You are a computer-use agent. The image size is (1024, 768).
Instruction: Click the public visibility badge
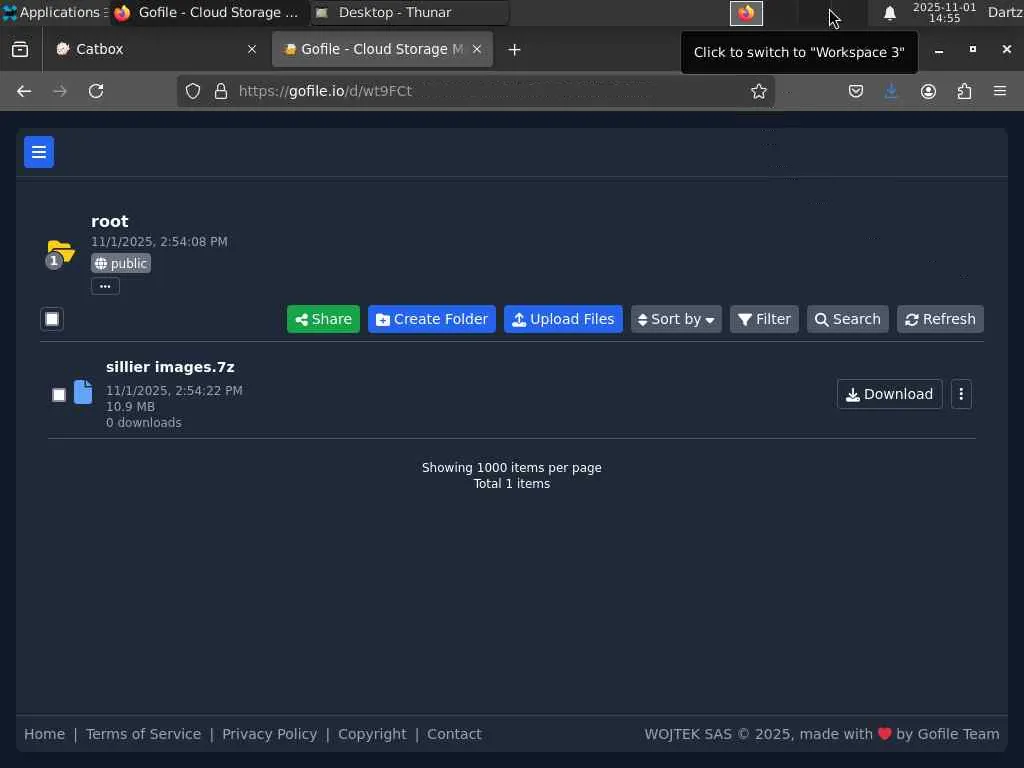[x=121, y=263]
